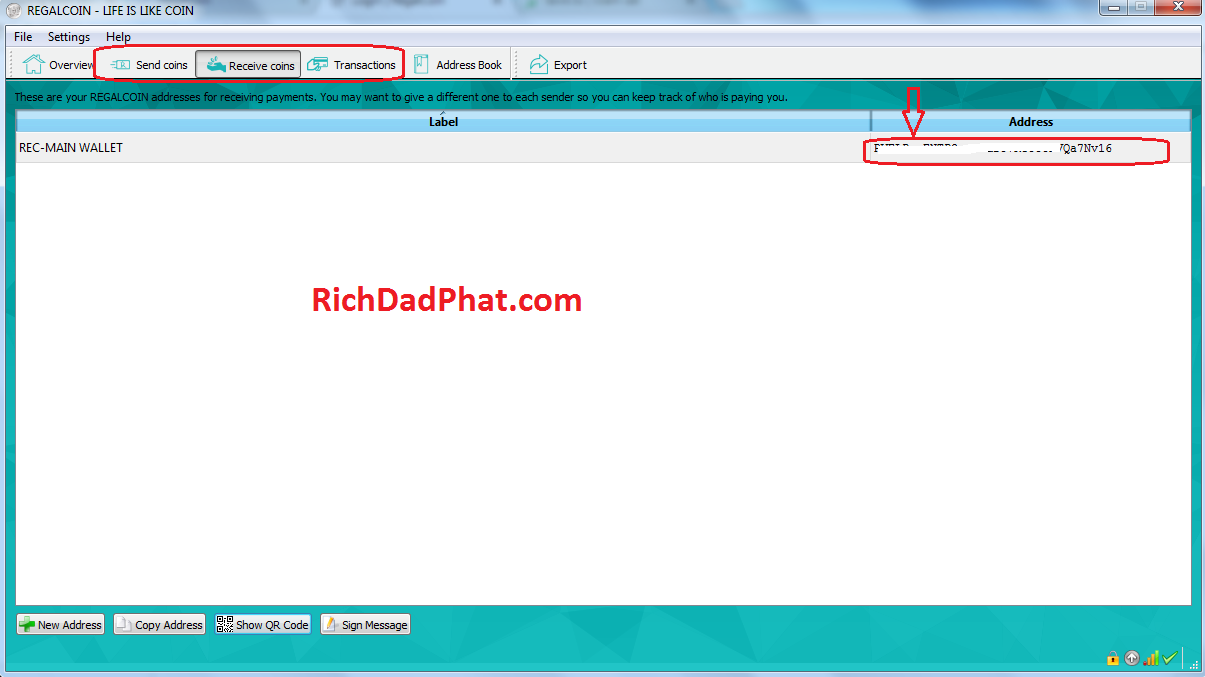Open the Transactions tab
This screenshot has height=677, width=1205.
tap(352, 65)
